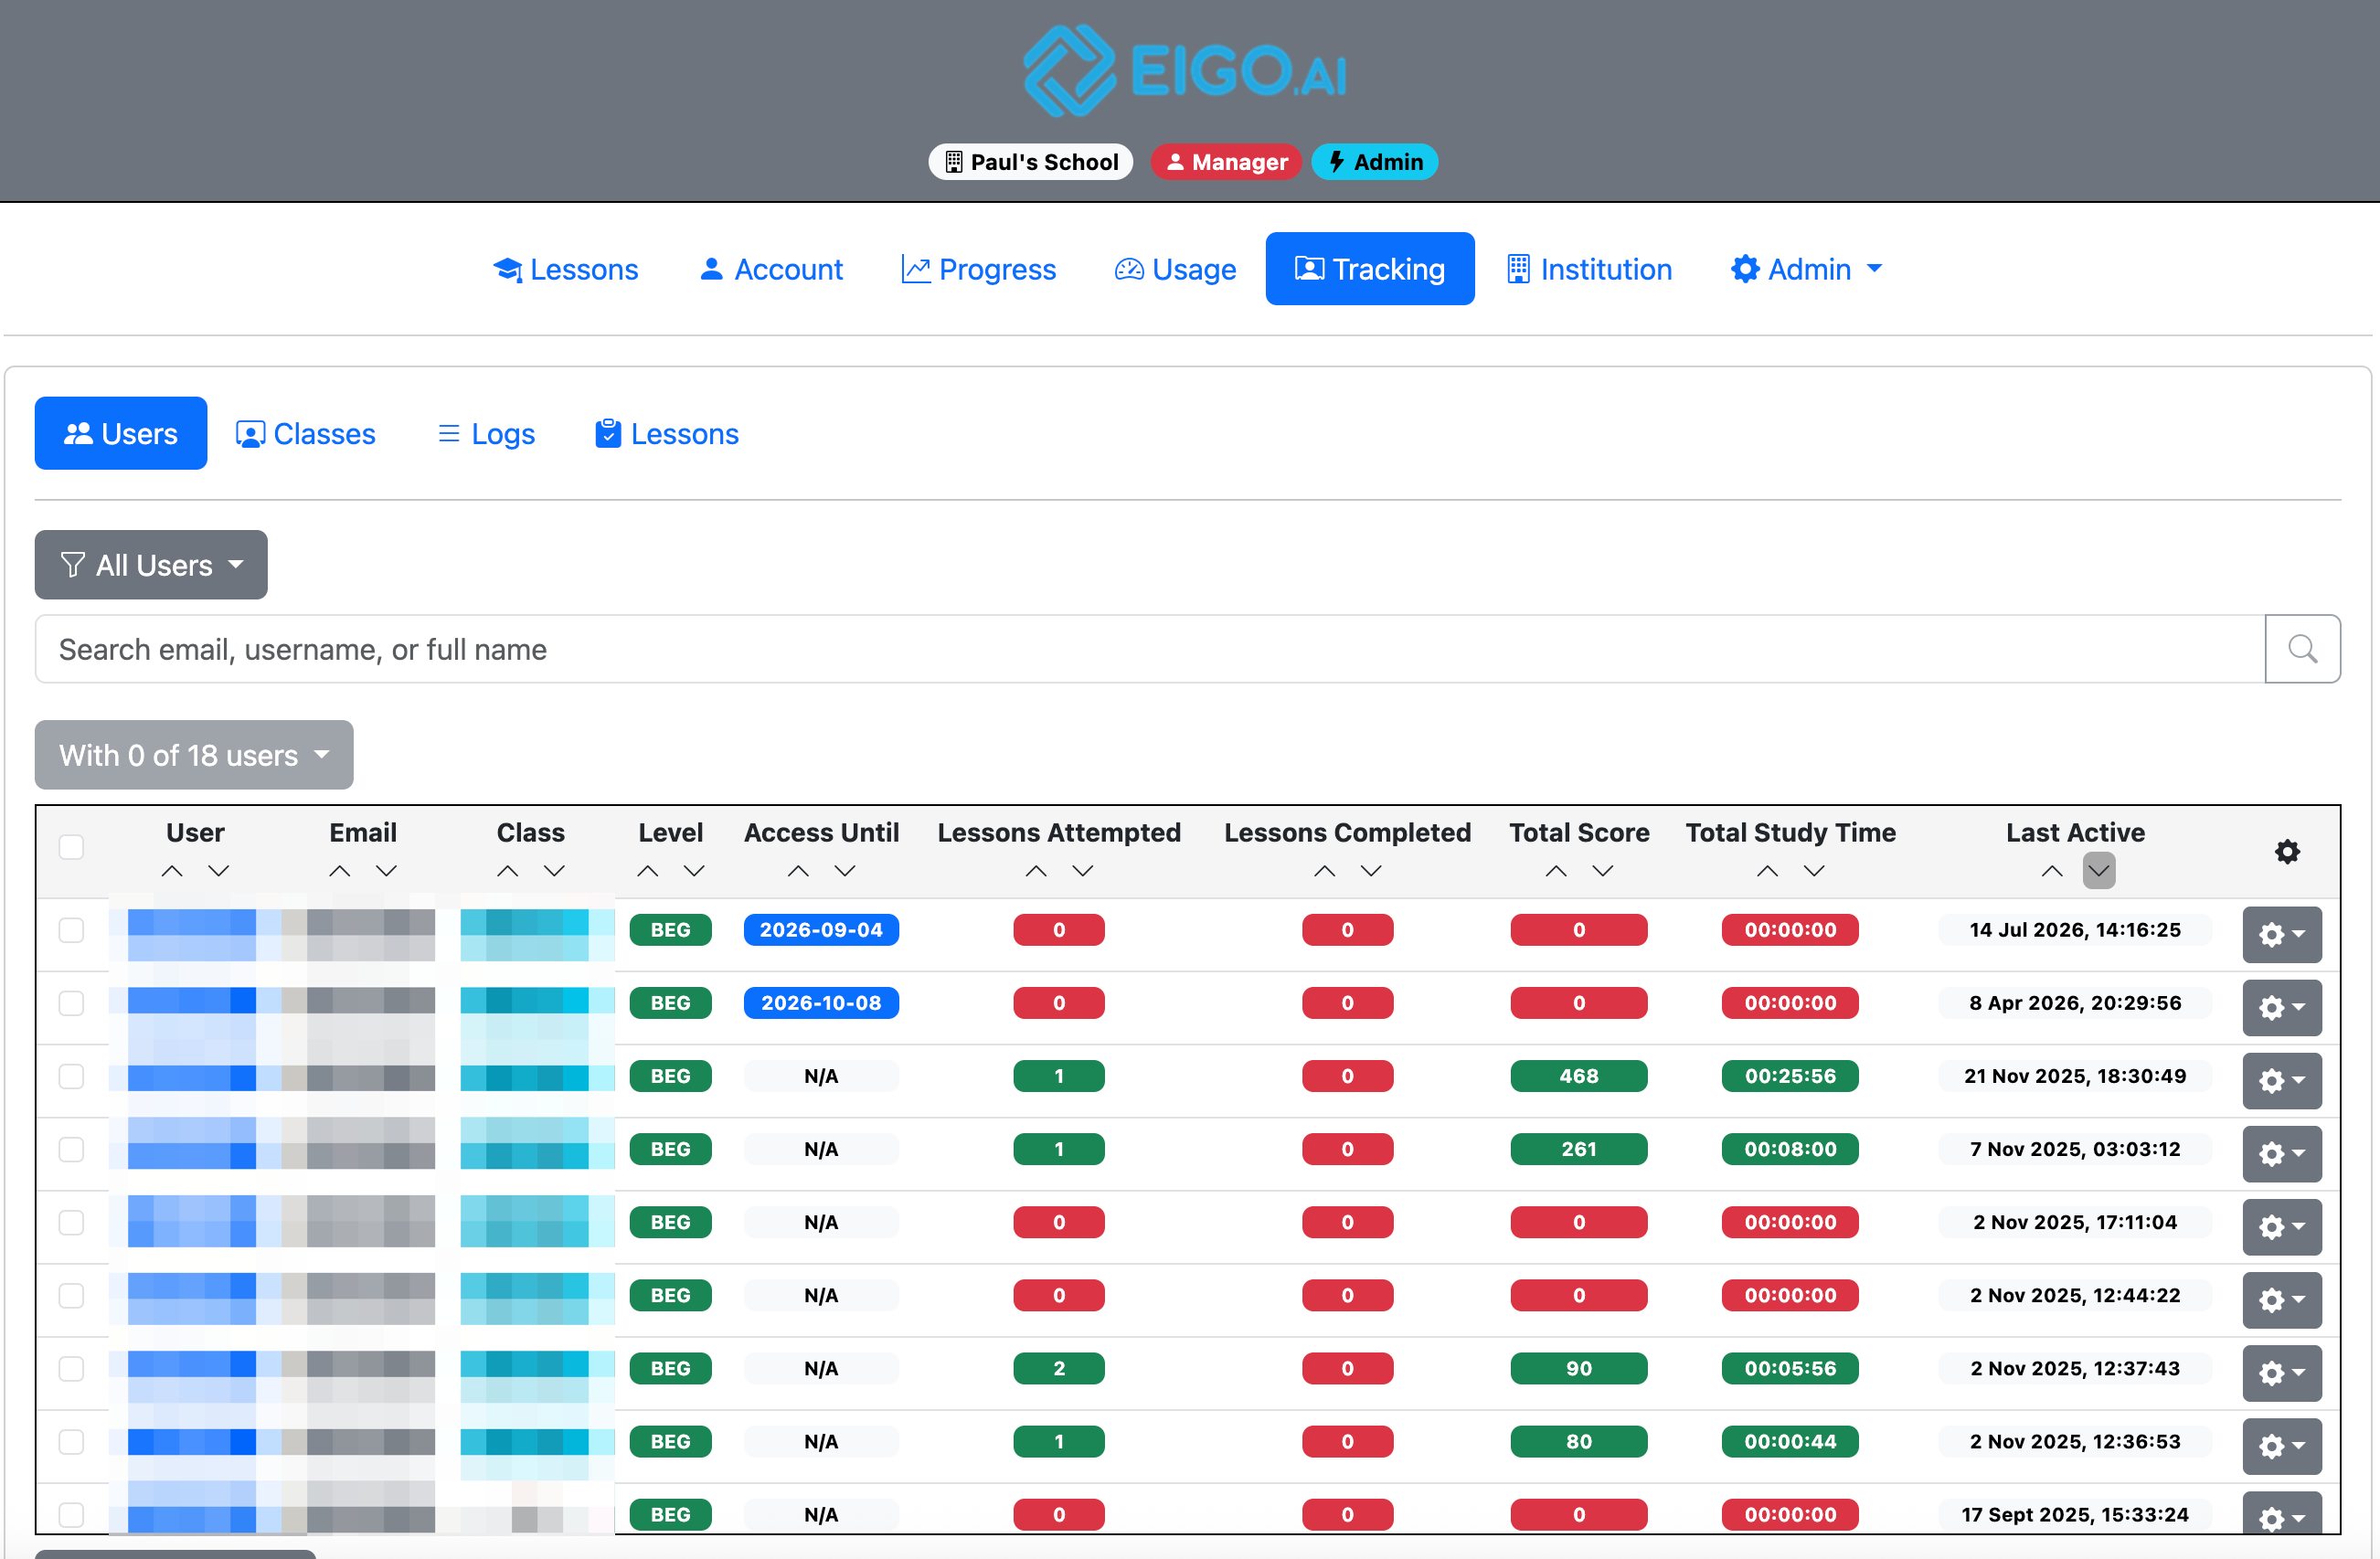Check the row with score 80

(71, 1441)
